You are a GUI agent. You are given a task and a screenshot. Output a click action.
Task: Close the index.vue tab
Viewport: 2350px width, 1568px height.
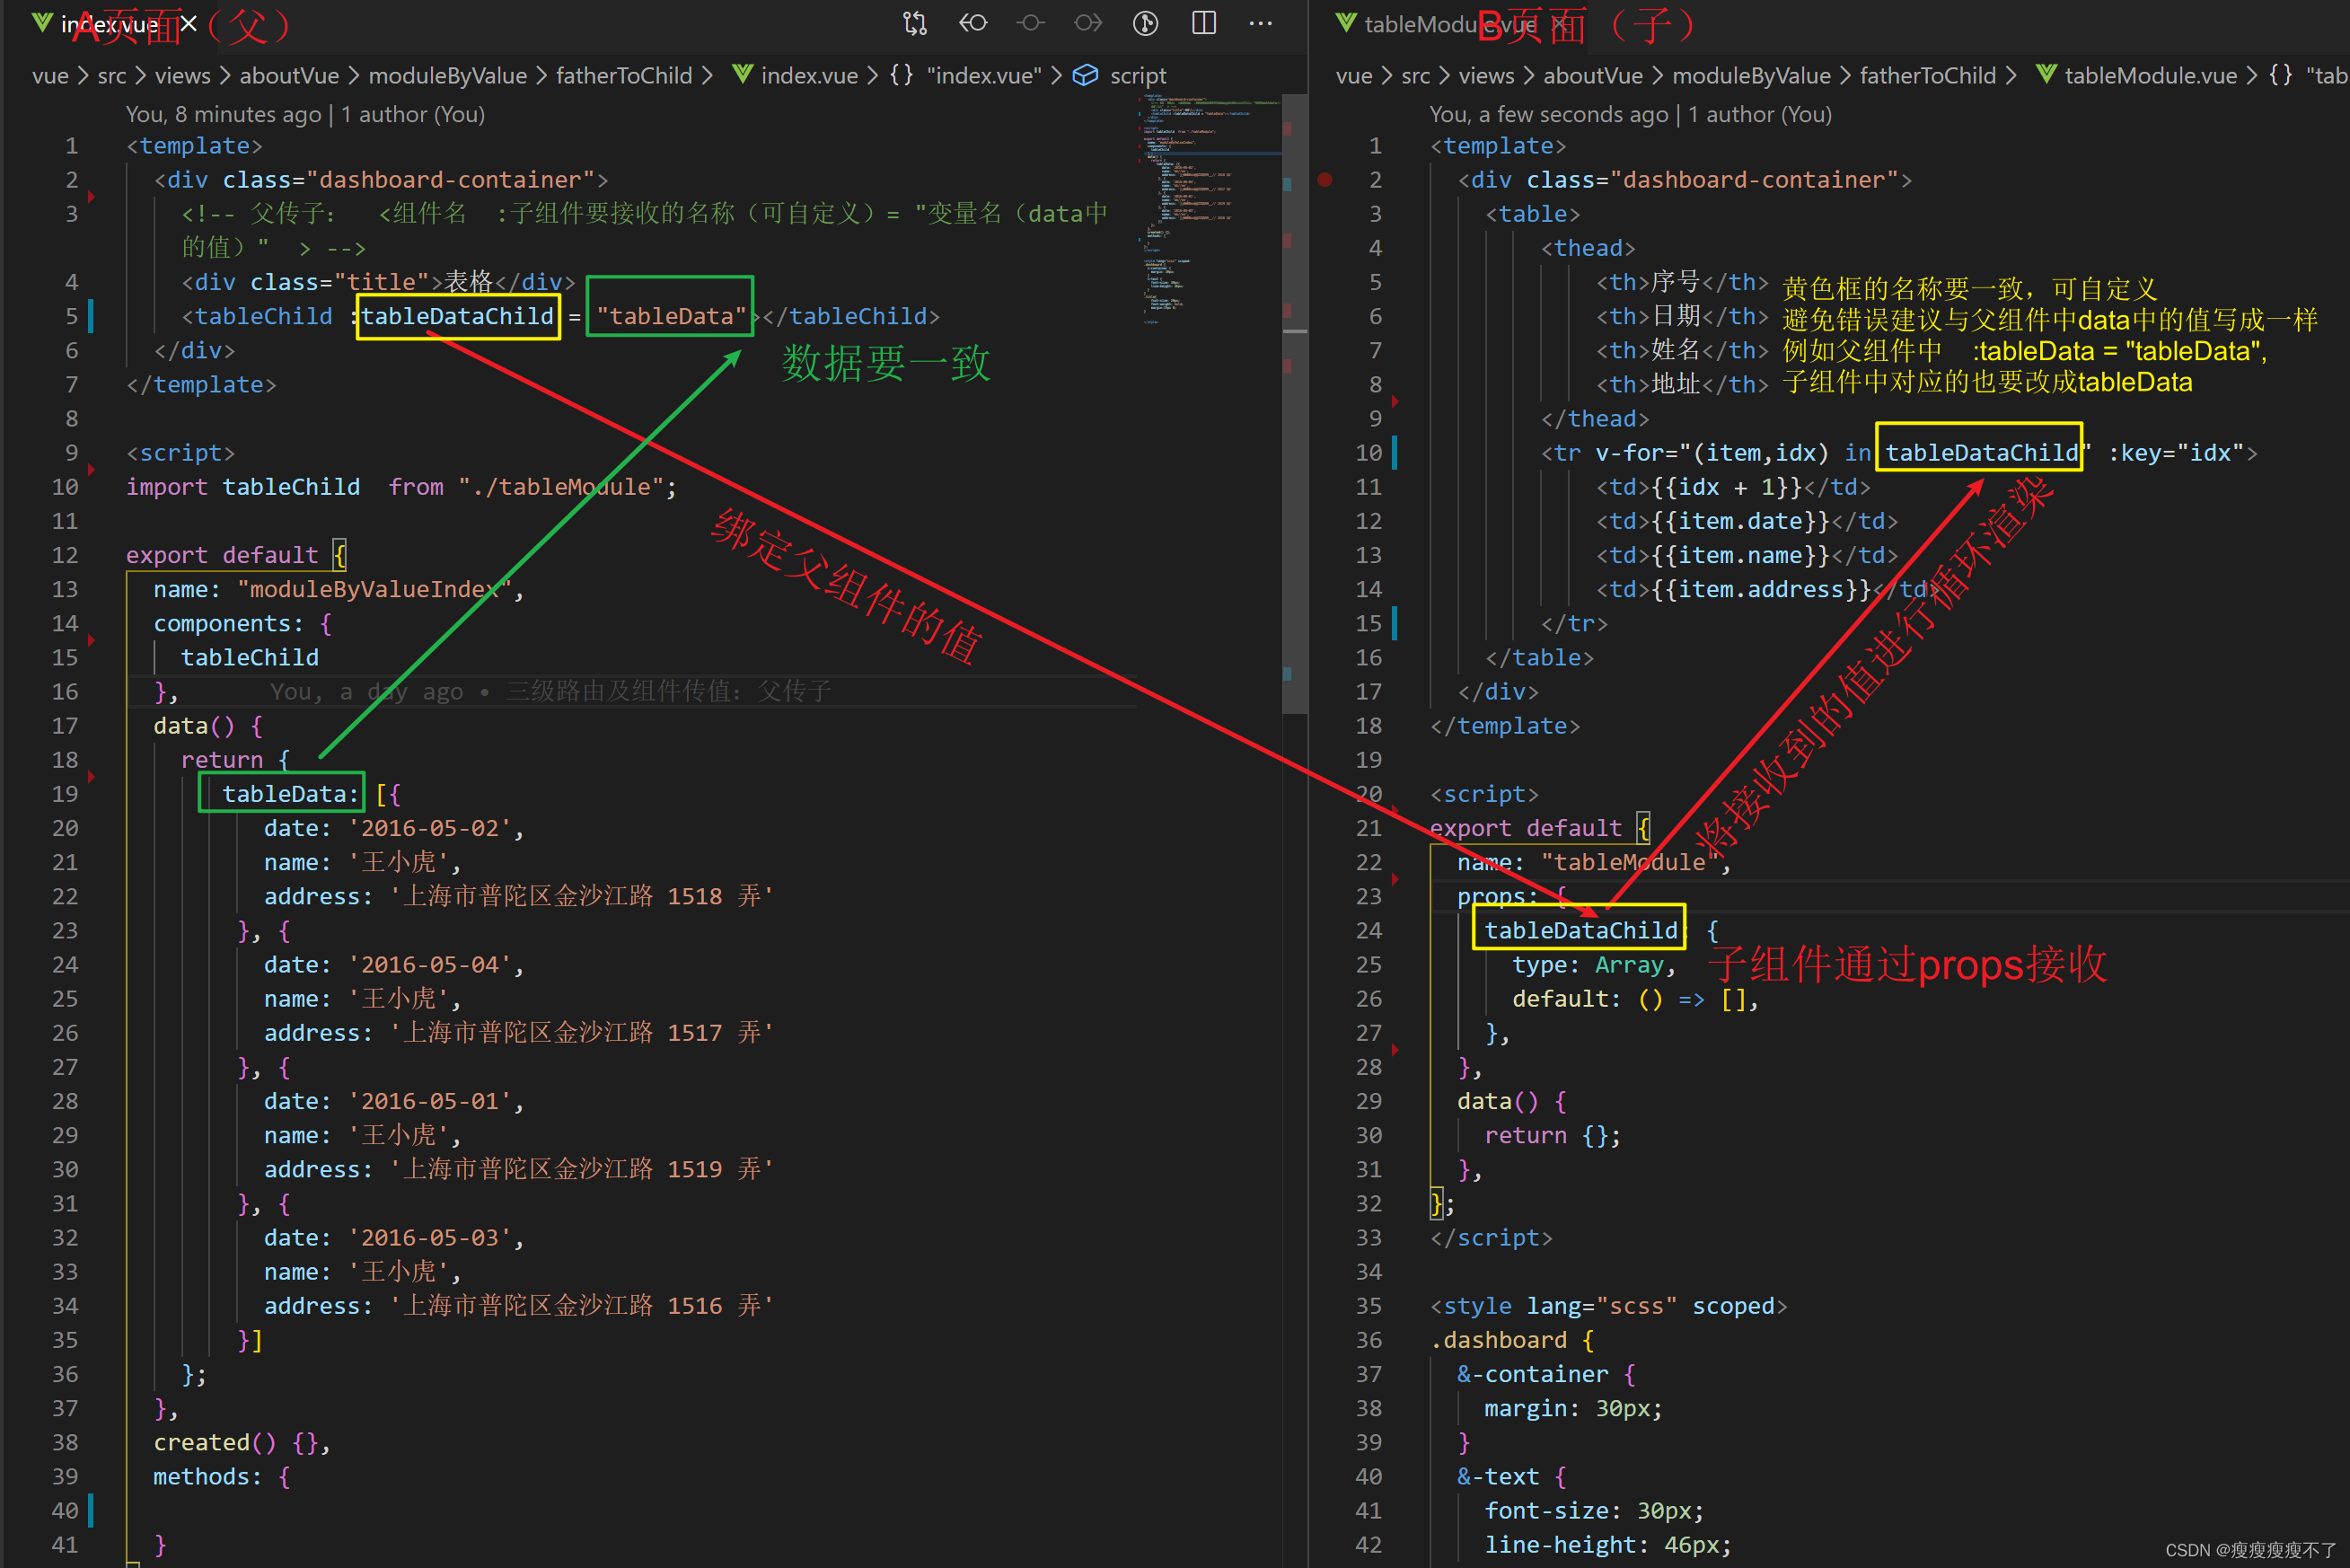point(188,23)
